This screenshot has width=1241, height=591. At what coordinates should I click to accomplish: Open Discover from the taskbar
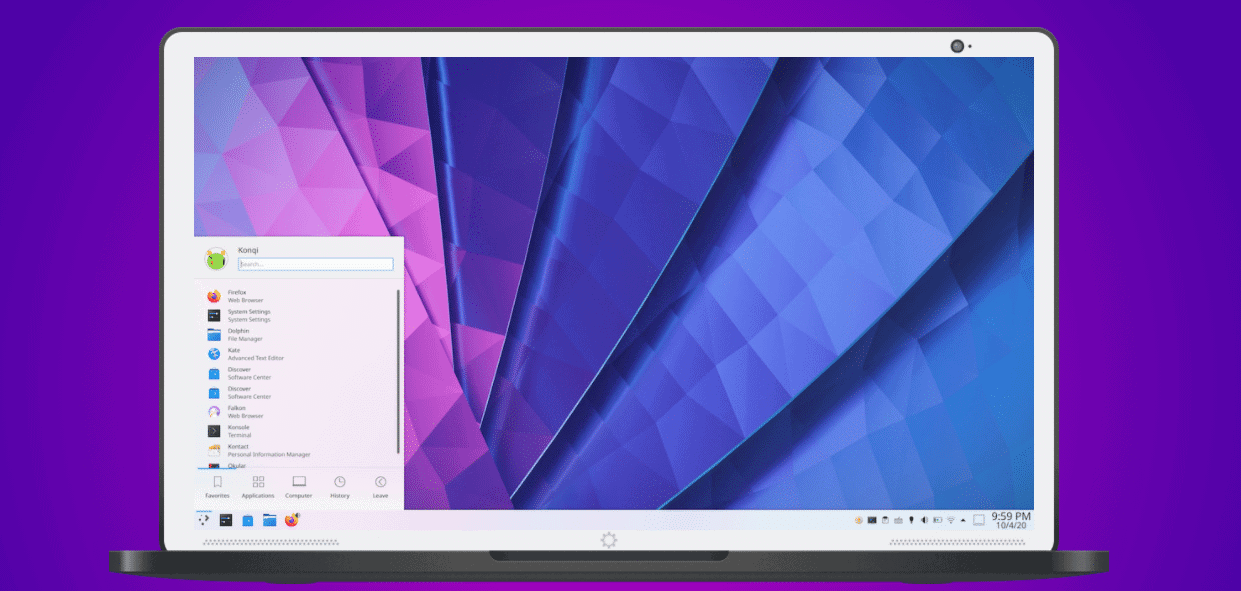[x=248, y=520]
